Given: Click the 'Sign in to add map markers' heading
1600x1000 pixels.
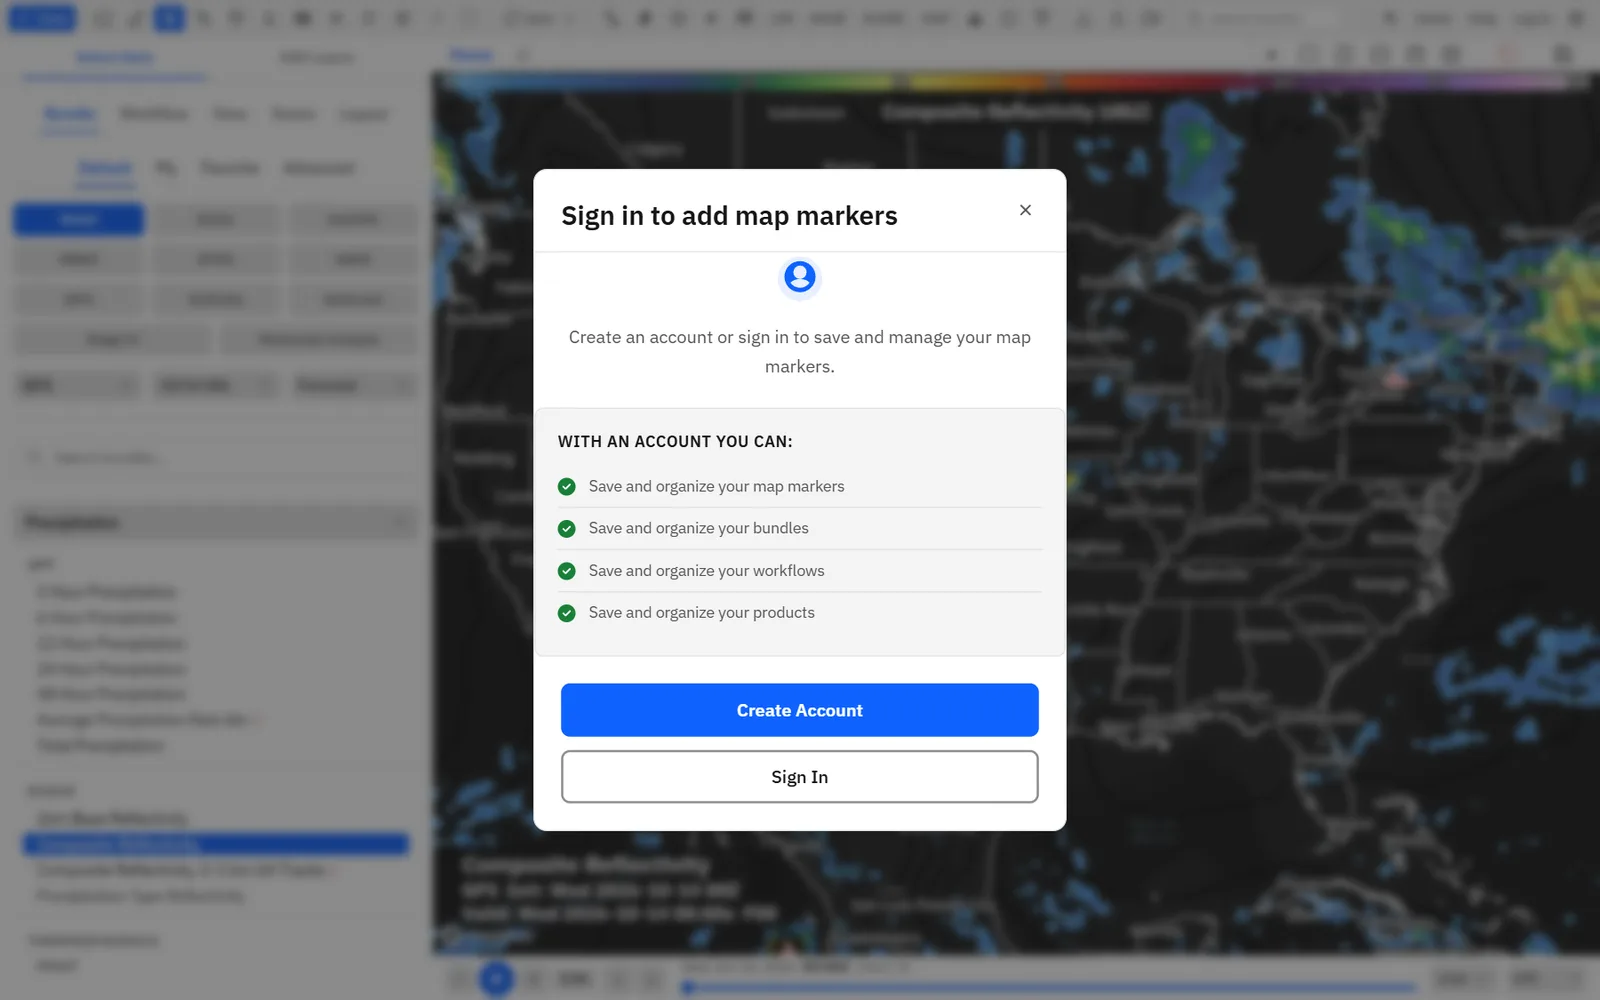Looking at the screenshot, I should (729, 216).
